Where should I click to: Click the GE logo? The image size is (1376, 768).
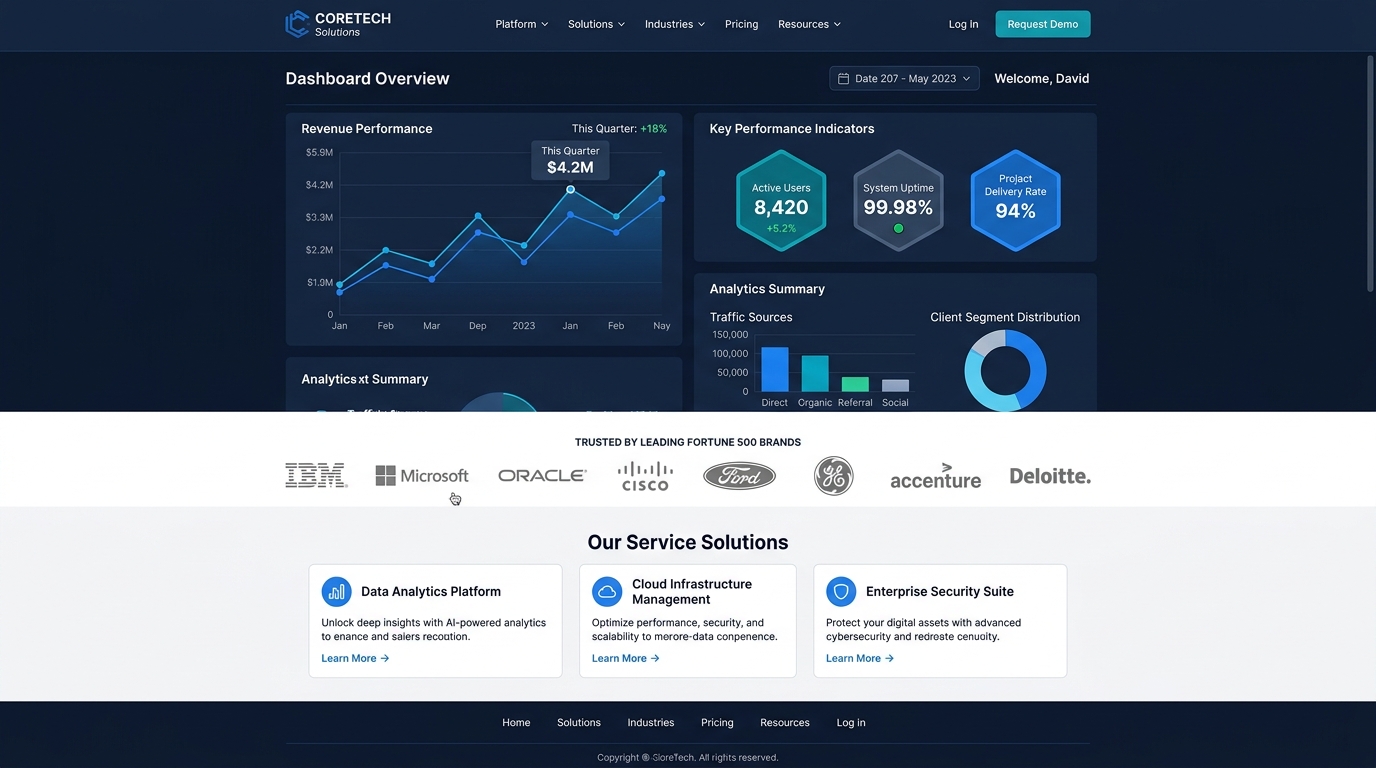coord(833,476)
